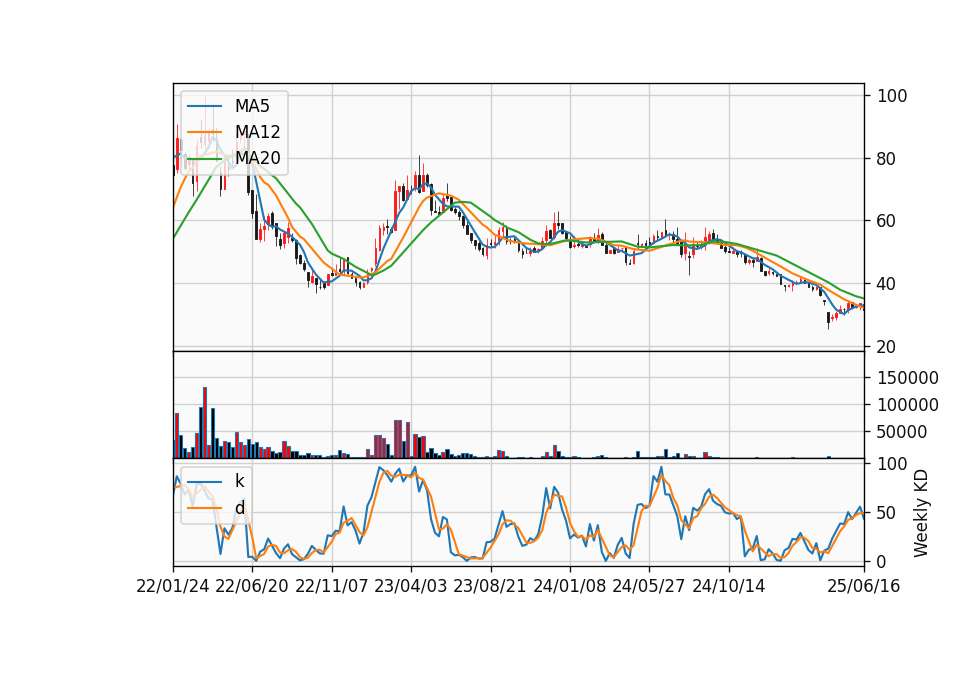The height and width of the screenshot is (690, 960).
Task: Click the 23/04/03 date tick label
Action: 411,586
